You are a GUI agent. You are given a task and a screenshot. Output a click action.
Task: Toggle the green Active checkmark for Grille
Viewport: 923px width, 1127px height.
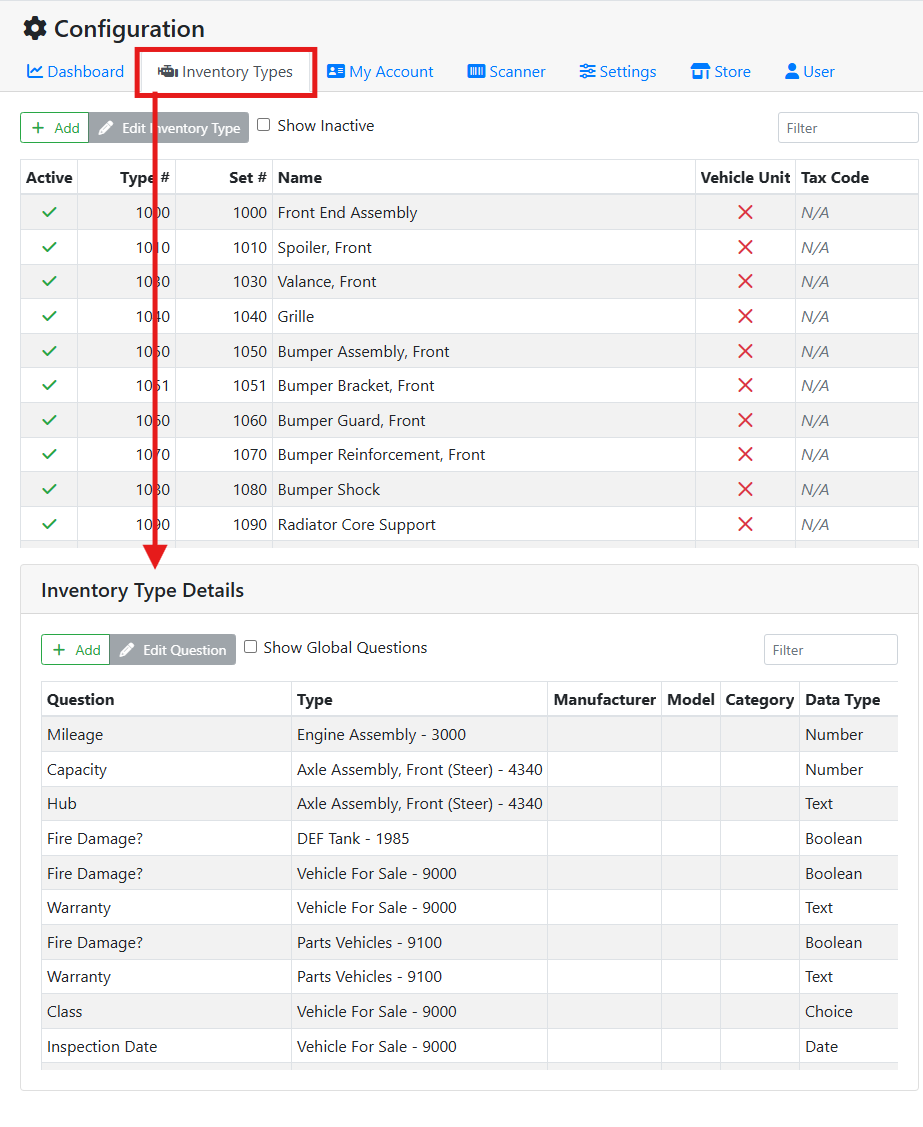coord(48,316)
